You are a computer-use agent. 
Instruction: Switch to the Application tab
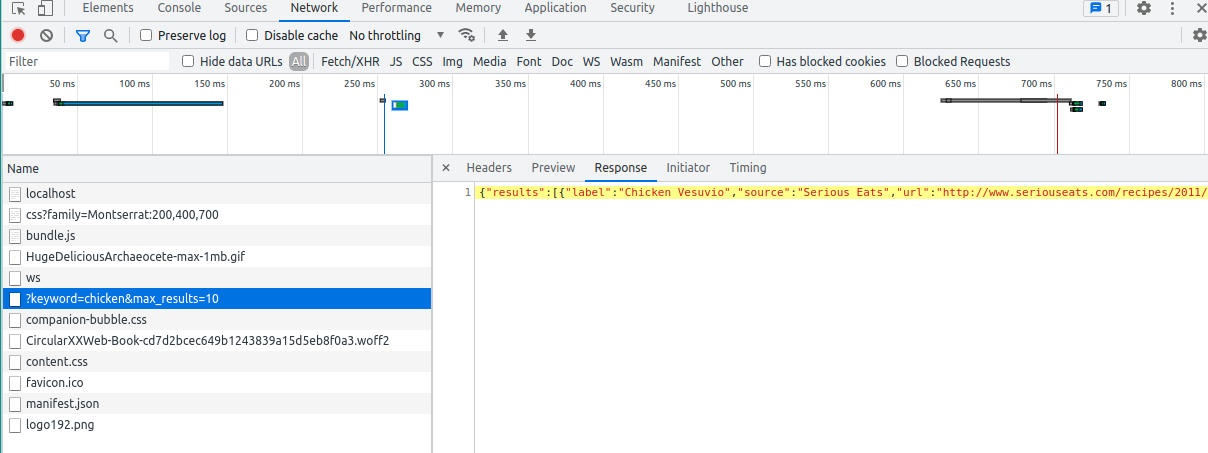(555, 8)
